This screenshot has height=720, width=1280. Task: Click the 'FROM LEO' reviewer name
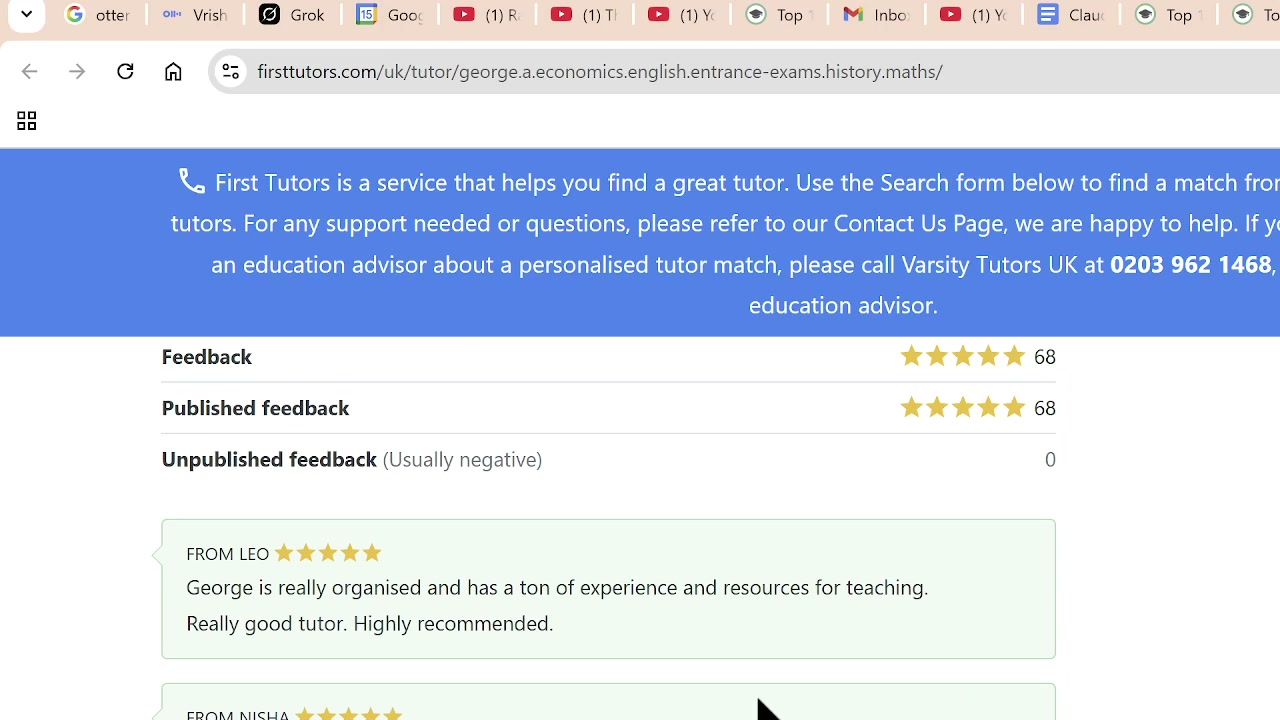click(227, 554)
